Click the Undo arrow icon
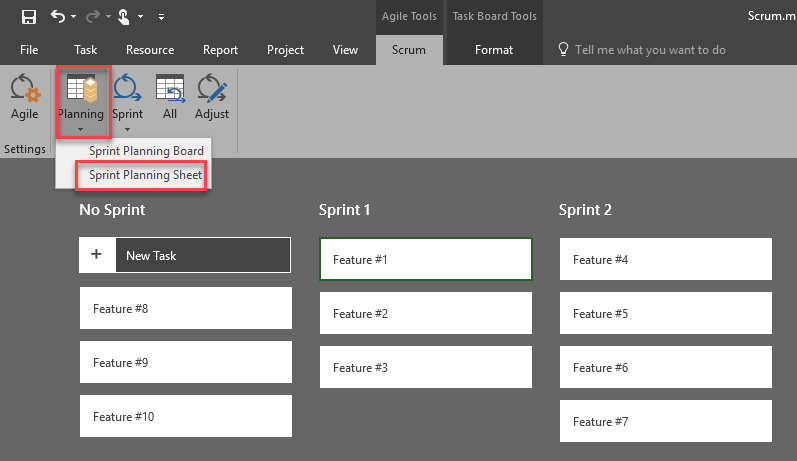The width and height of the screenshot is (797, 461). click(58, 16)
